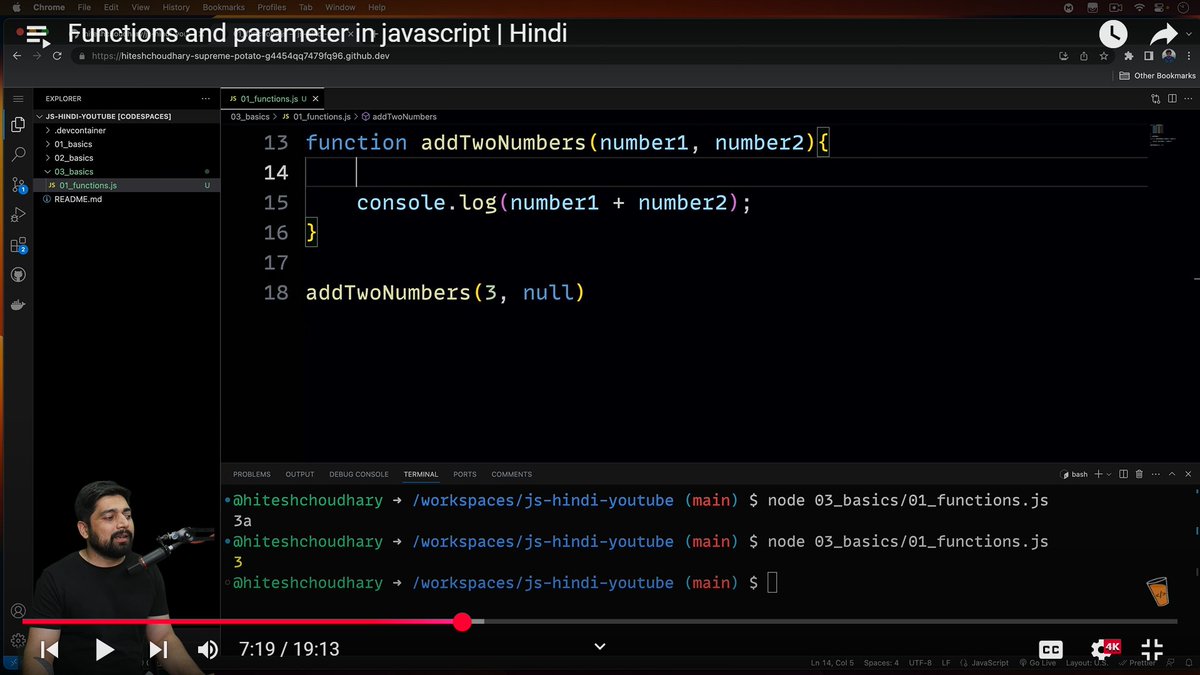Add a new terminal with plus icon
The image size is (1200, 675).
[1098, 474]
